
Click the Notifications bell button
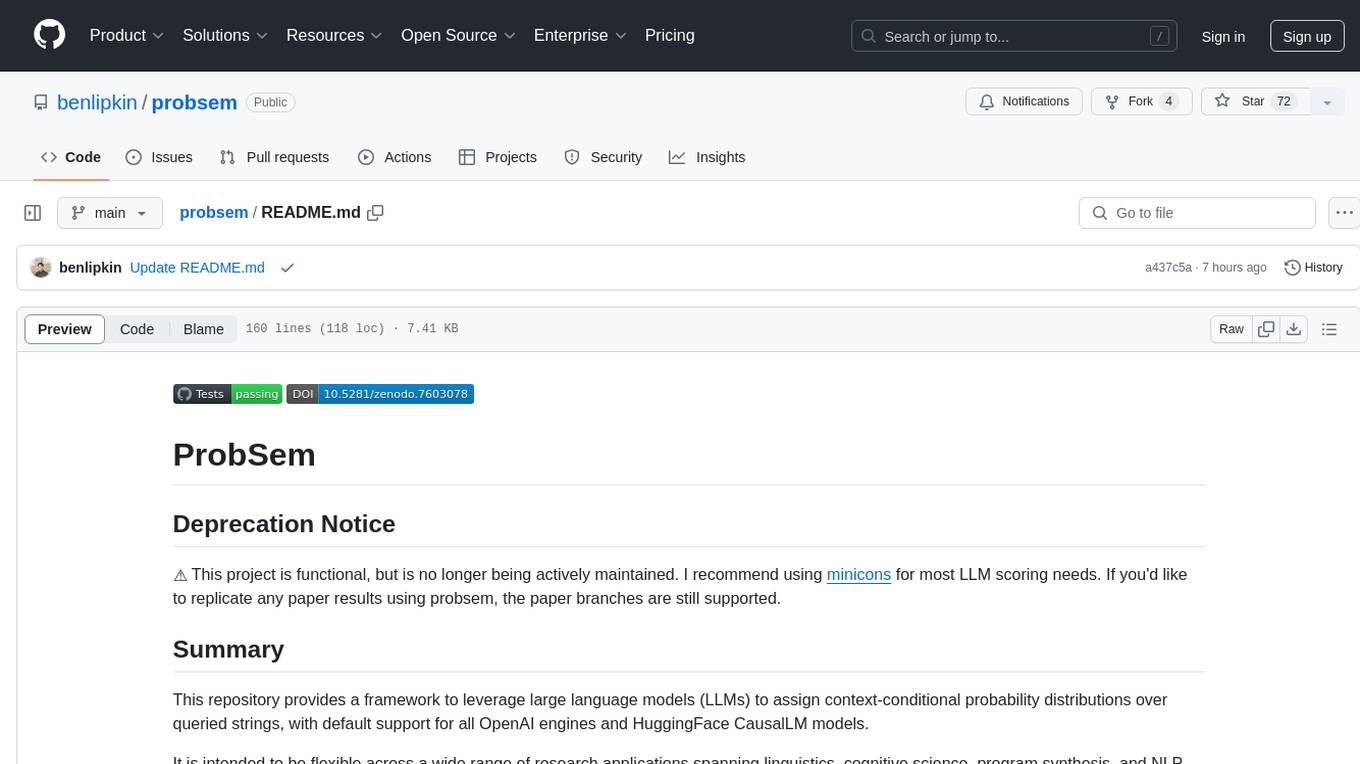pyautogui.click(x=1024, y=101)
